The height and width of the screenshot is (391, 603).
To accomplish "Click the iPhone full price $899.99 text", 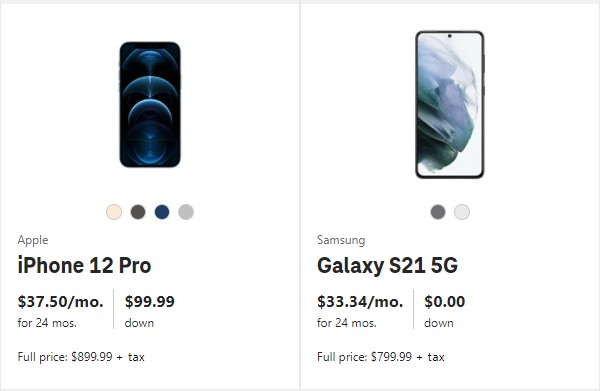I will pyautogui.click(x=81, y=357).
